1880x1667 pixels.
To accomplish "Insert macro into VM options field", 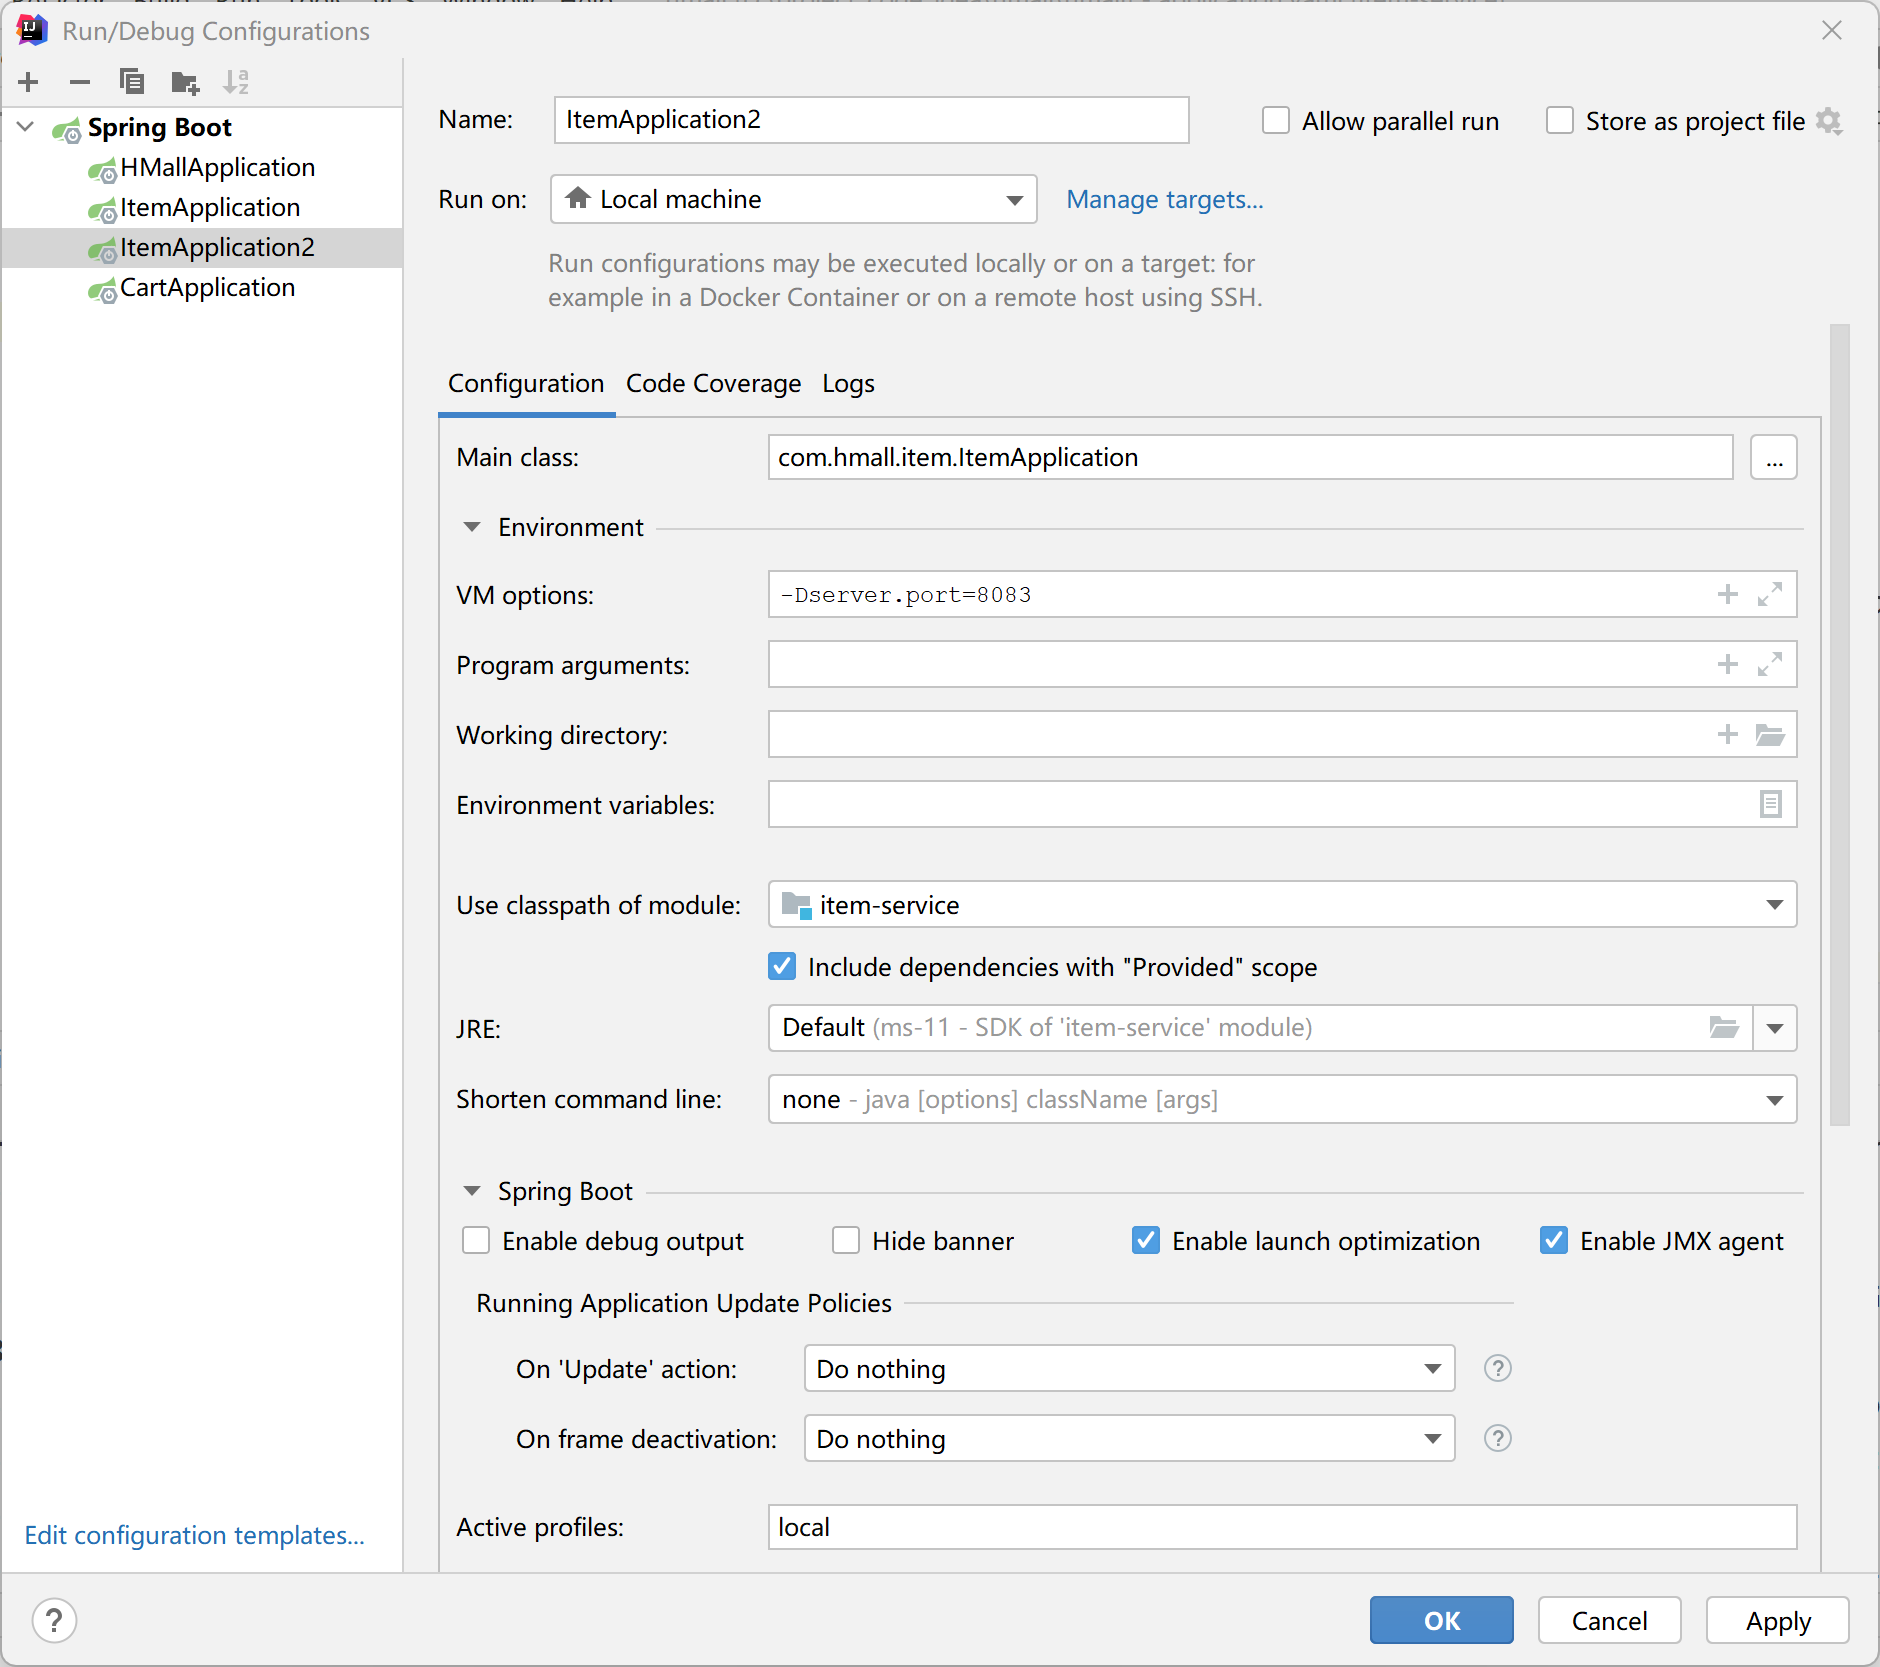I will pyautogui.click(x=1727, y=595).
